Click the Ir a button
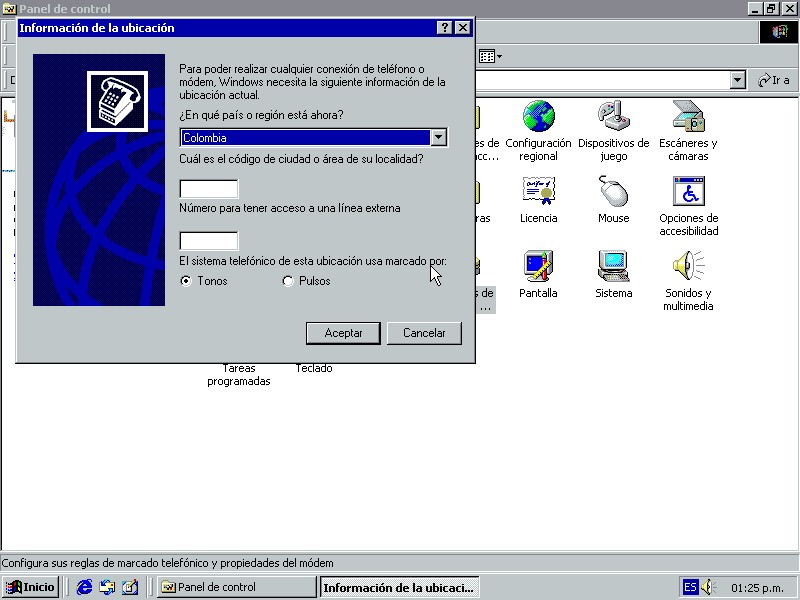Image resolution: width=800 pixels, height=600 pixels. point(773,80)
